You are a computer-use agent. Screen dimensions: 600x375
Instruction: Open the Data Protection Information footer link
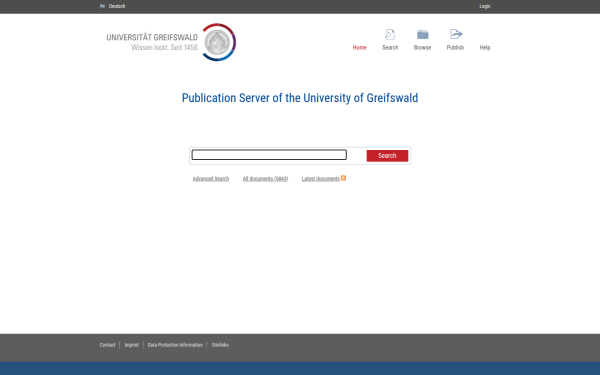point(175,345)
